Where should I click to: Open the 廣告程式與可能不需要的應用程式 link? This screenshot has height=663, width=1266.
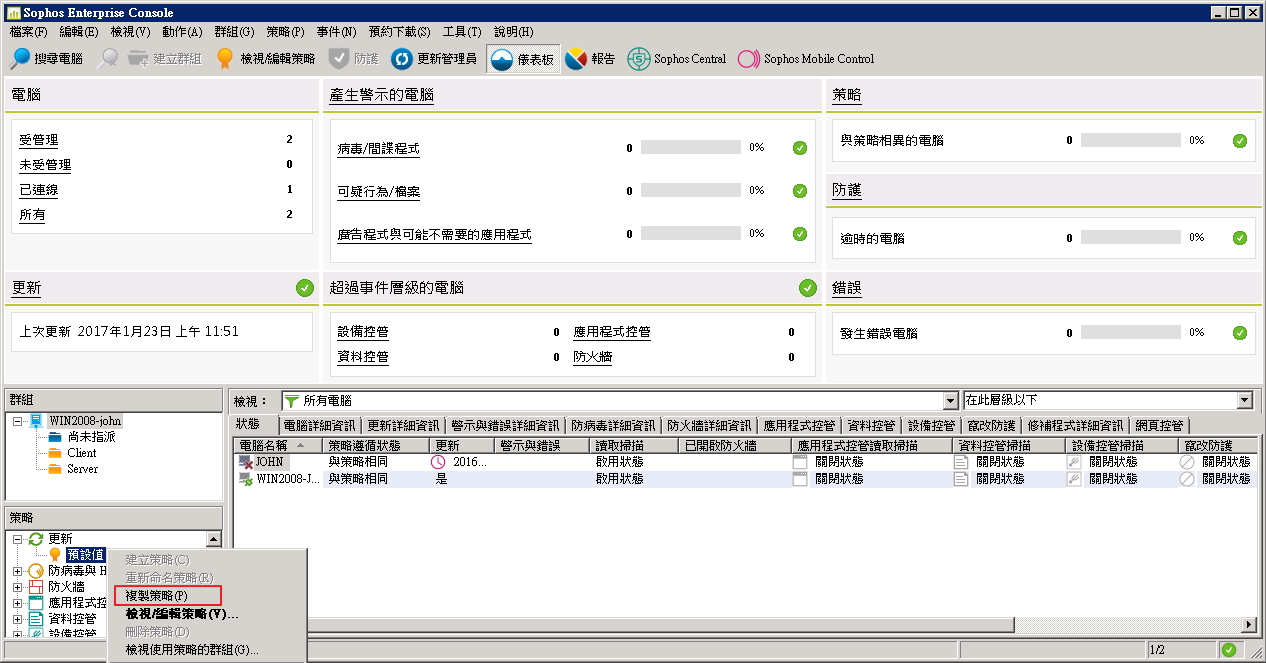point(434,236)
